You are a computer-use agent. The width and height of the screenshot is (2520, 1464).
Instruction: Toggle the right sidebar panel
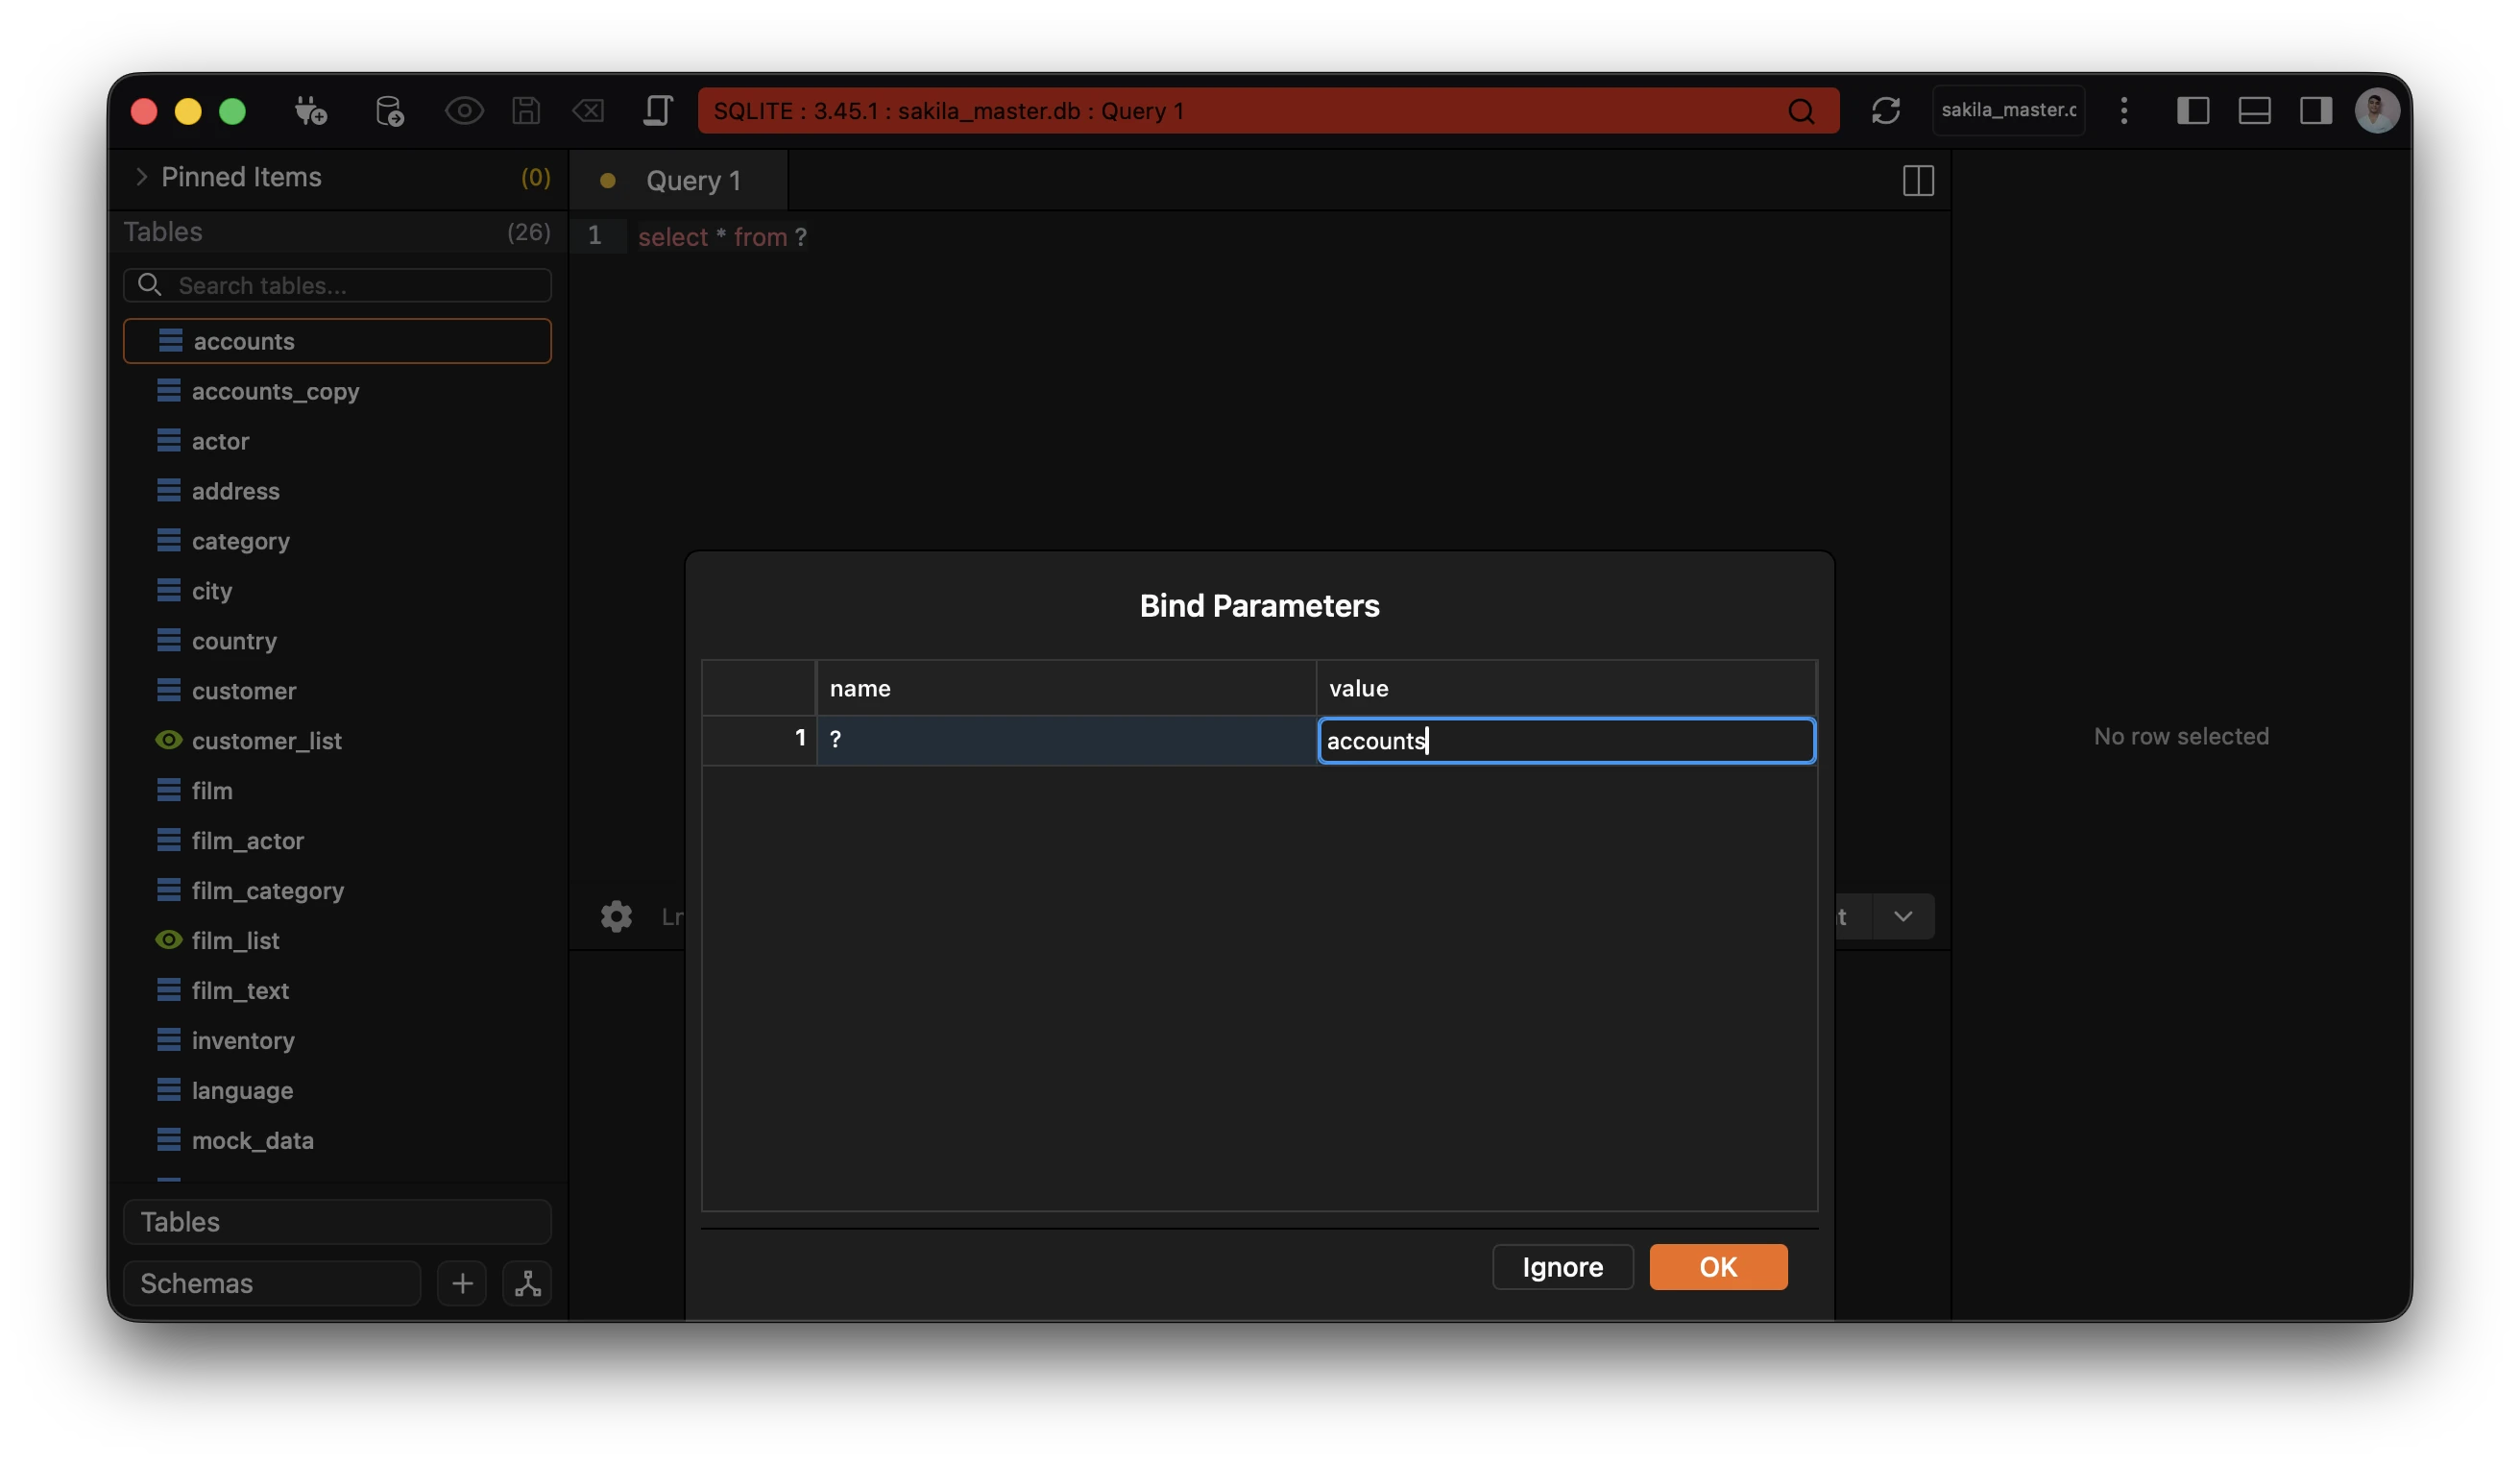click(x=2315, y=111)
